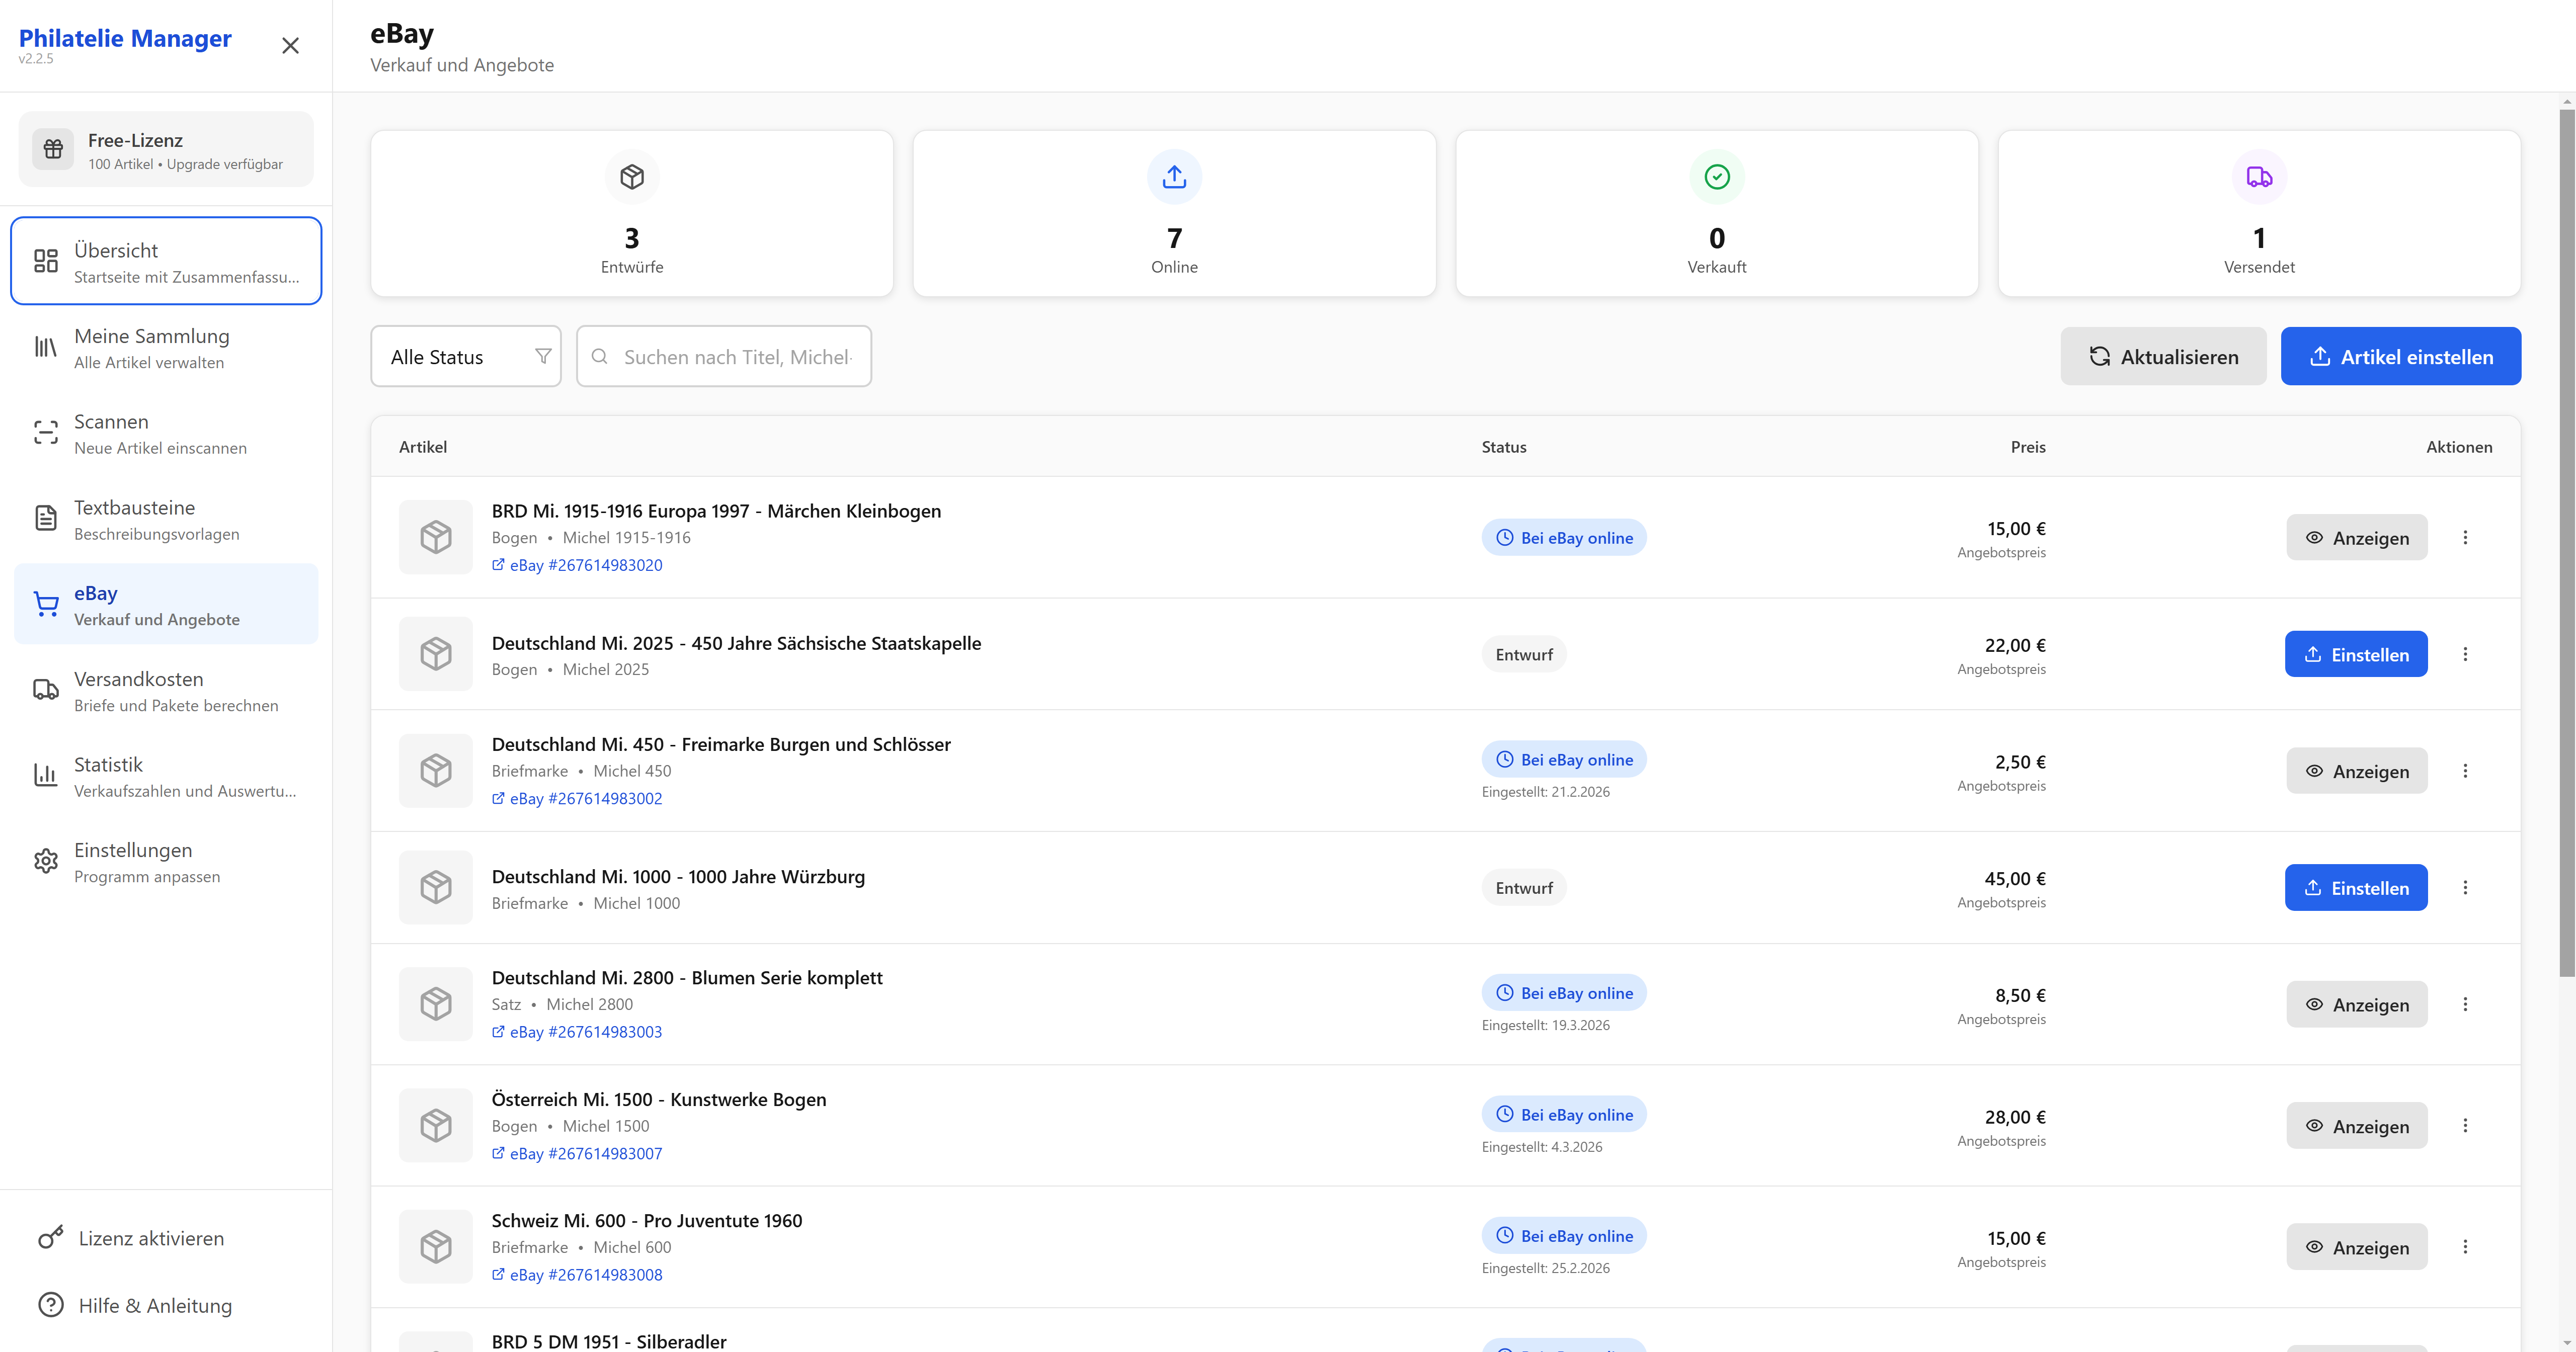Click the Aktualisieren refresh button
This screenshot has height=1352, width=2576.
(x=2163, y=356)
